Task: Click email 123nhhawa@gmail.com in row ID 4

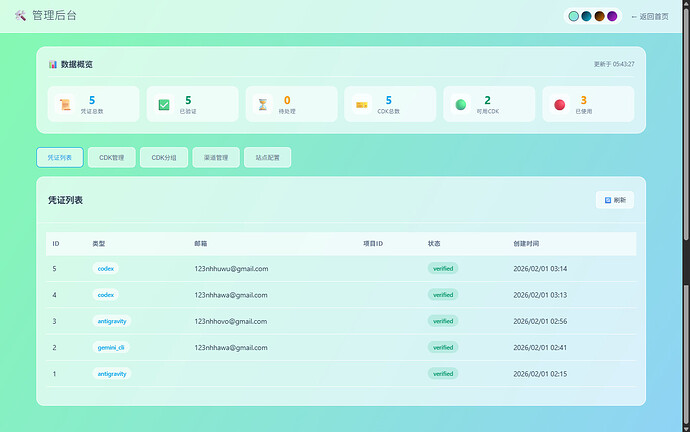Action: 231,295
